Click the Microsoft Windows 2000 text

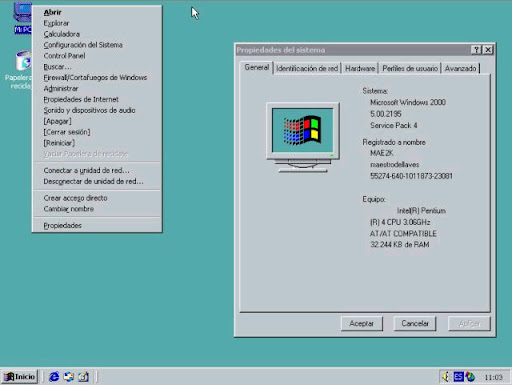[408, 102]
